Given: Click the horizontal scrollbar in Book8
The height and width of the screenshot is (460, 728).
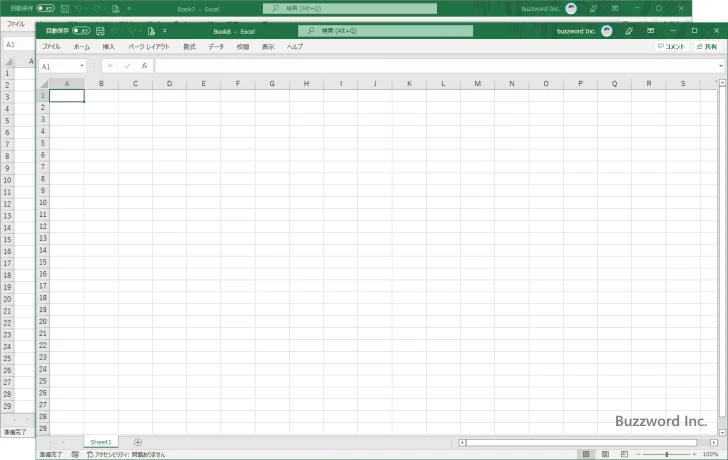Looking at the screenshot, I should [581, 442].
